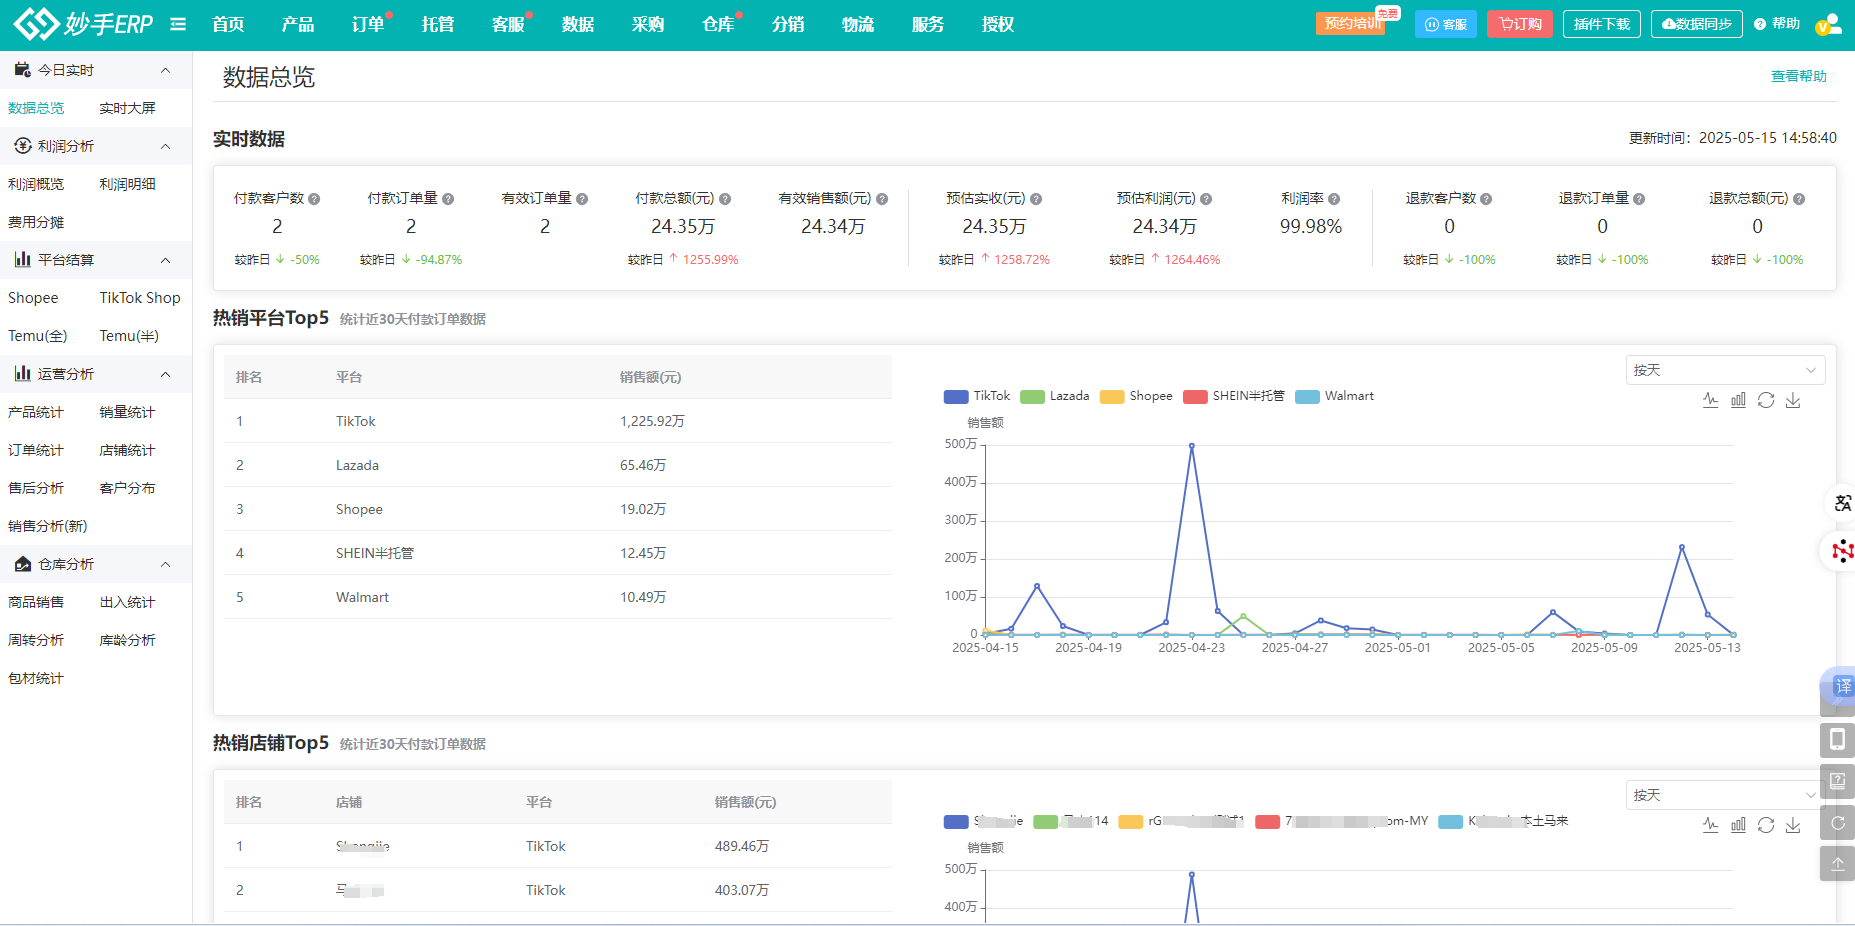Switch platform chart to line view icon
1855x926 pixels.
coord(1711,400)
